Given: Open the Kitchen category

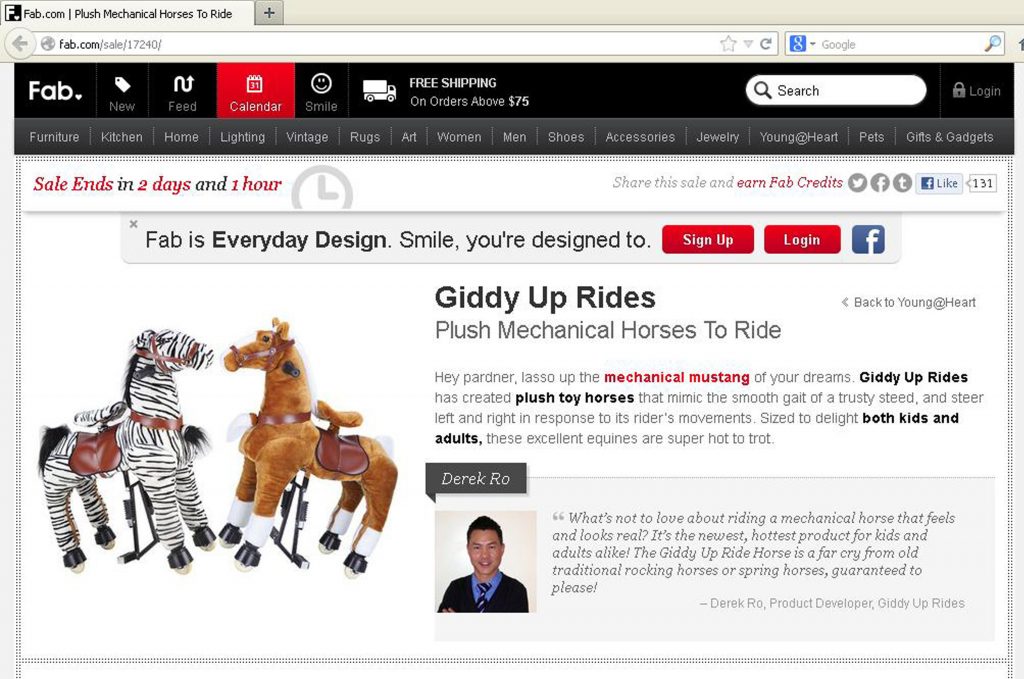Looking at the screenshot, I should pos(121,137).
